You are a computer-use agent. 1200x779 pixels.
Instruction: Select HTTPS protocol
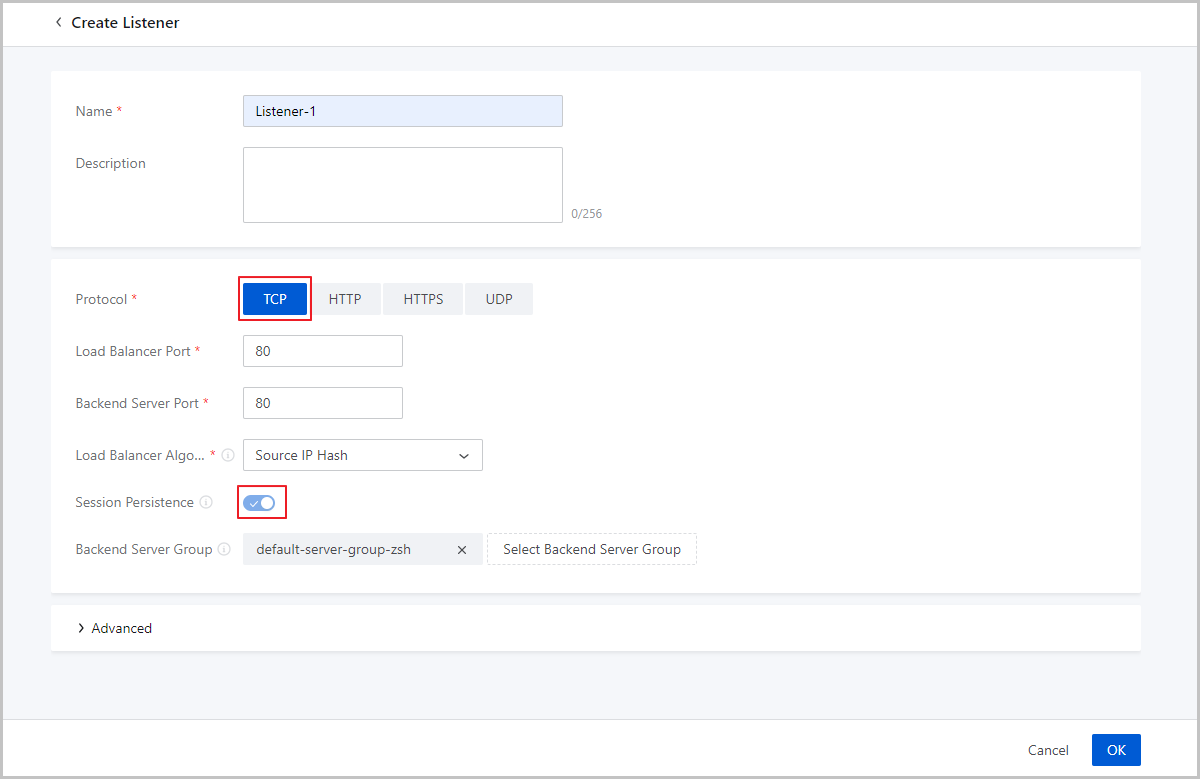coord(423,299)
